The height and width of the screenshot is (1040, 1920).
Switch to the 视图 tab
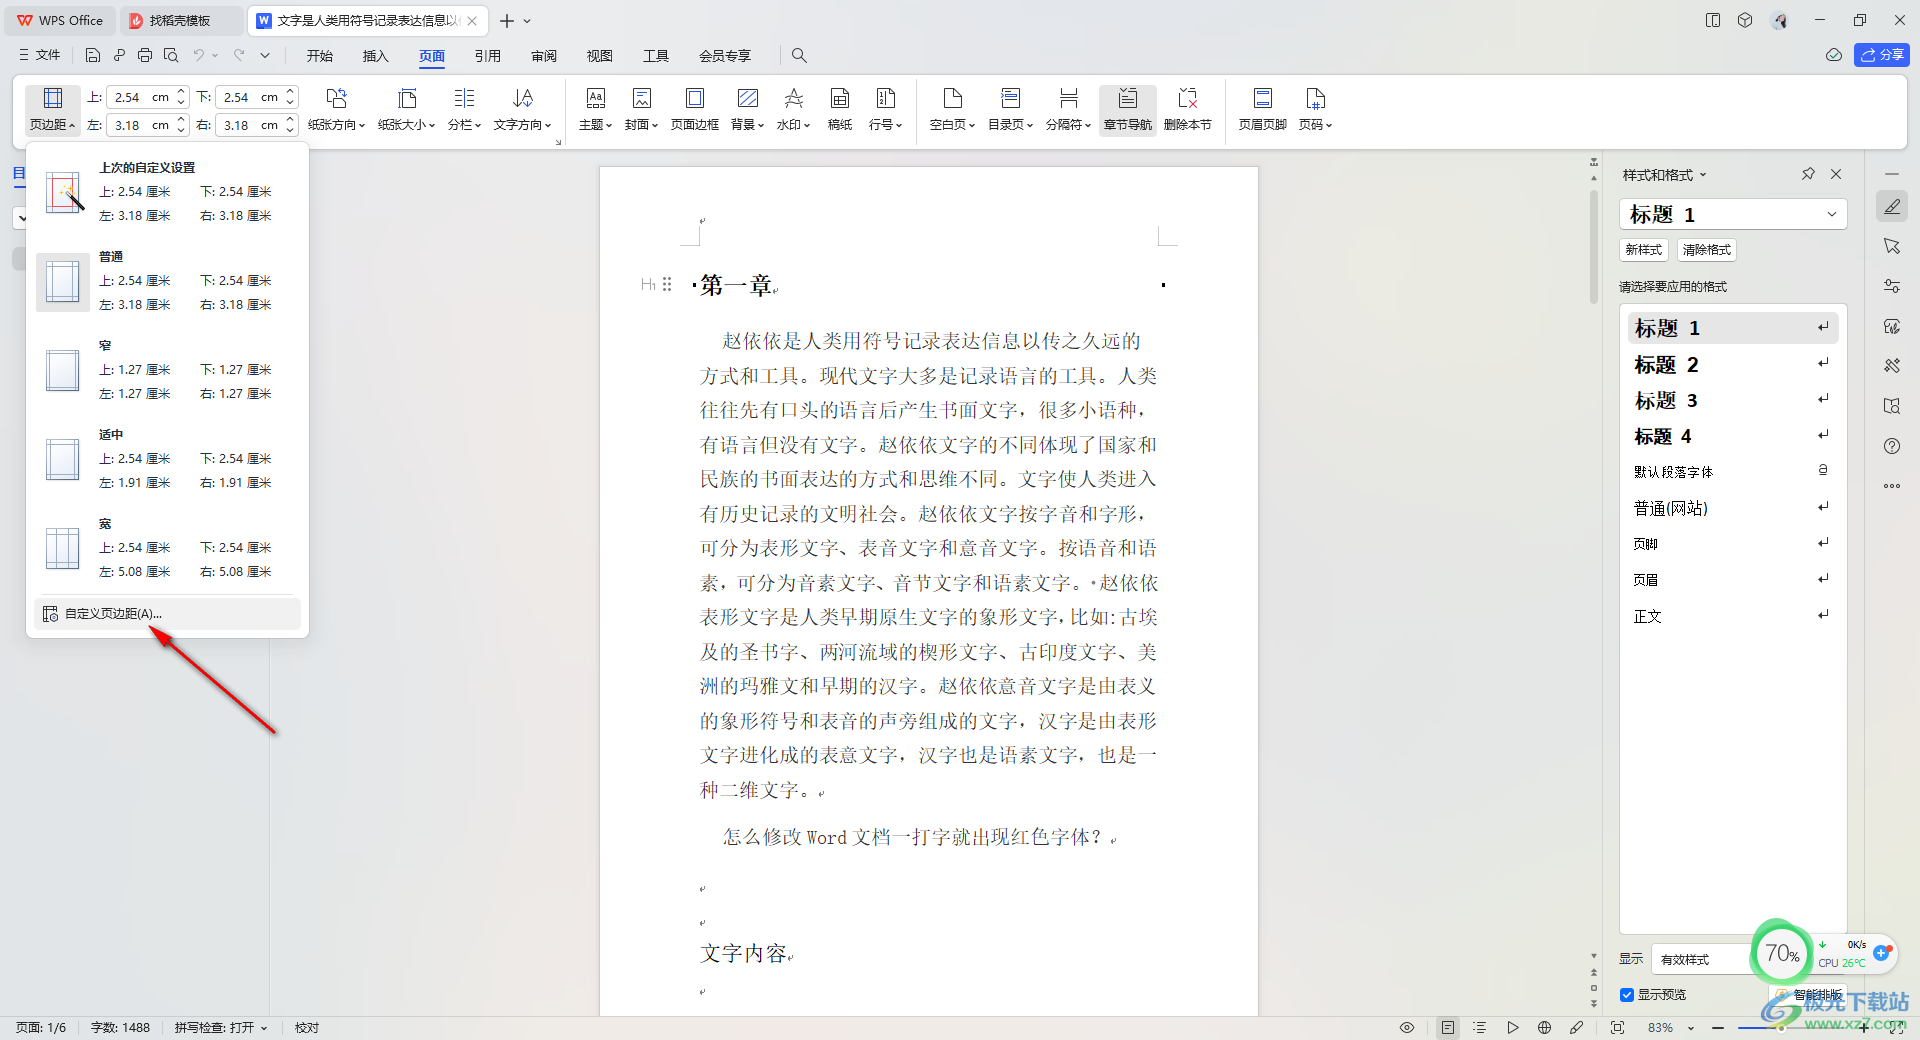pos(600,56)
